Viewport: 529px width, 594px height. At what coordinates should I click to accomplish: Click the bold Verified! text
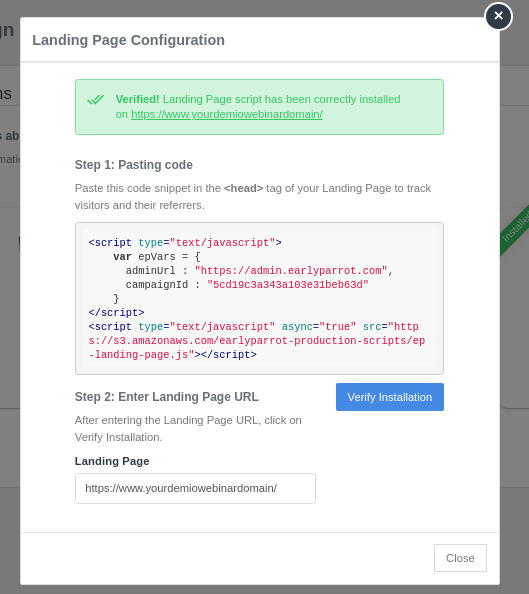coord(138,99)
